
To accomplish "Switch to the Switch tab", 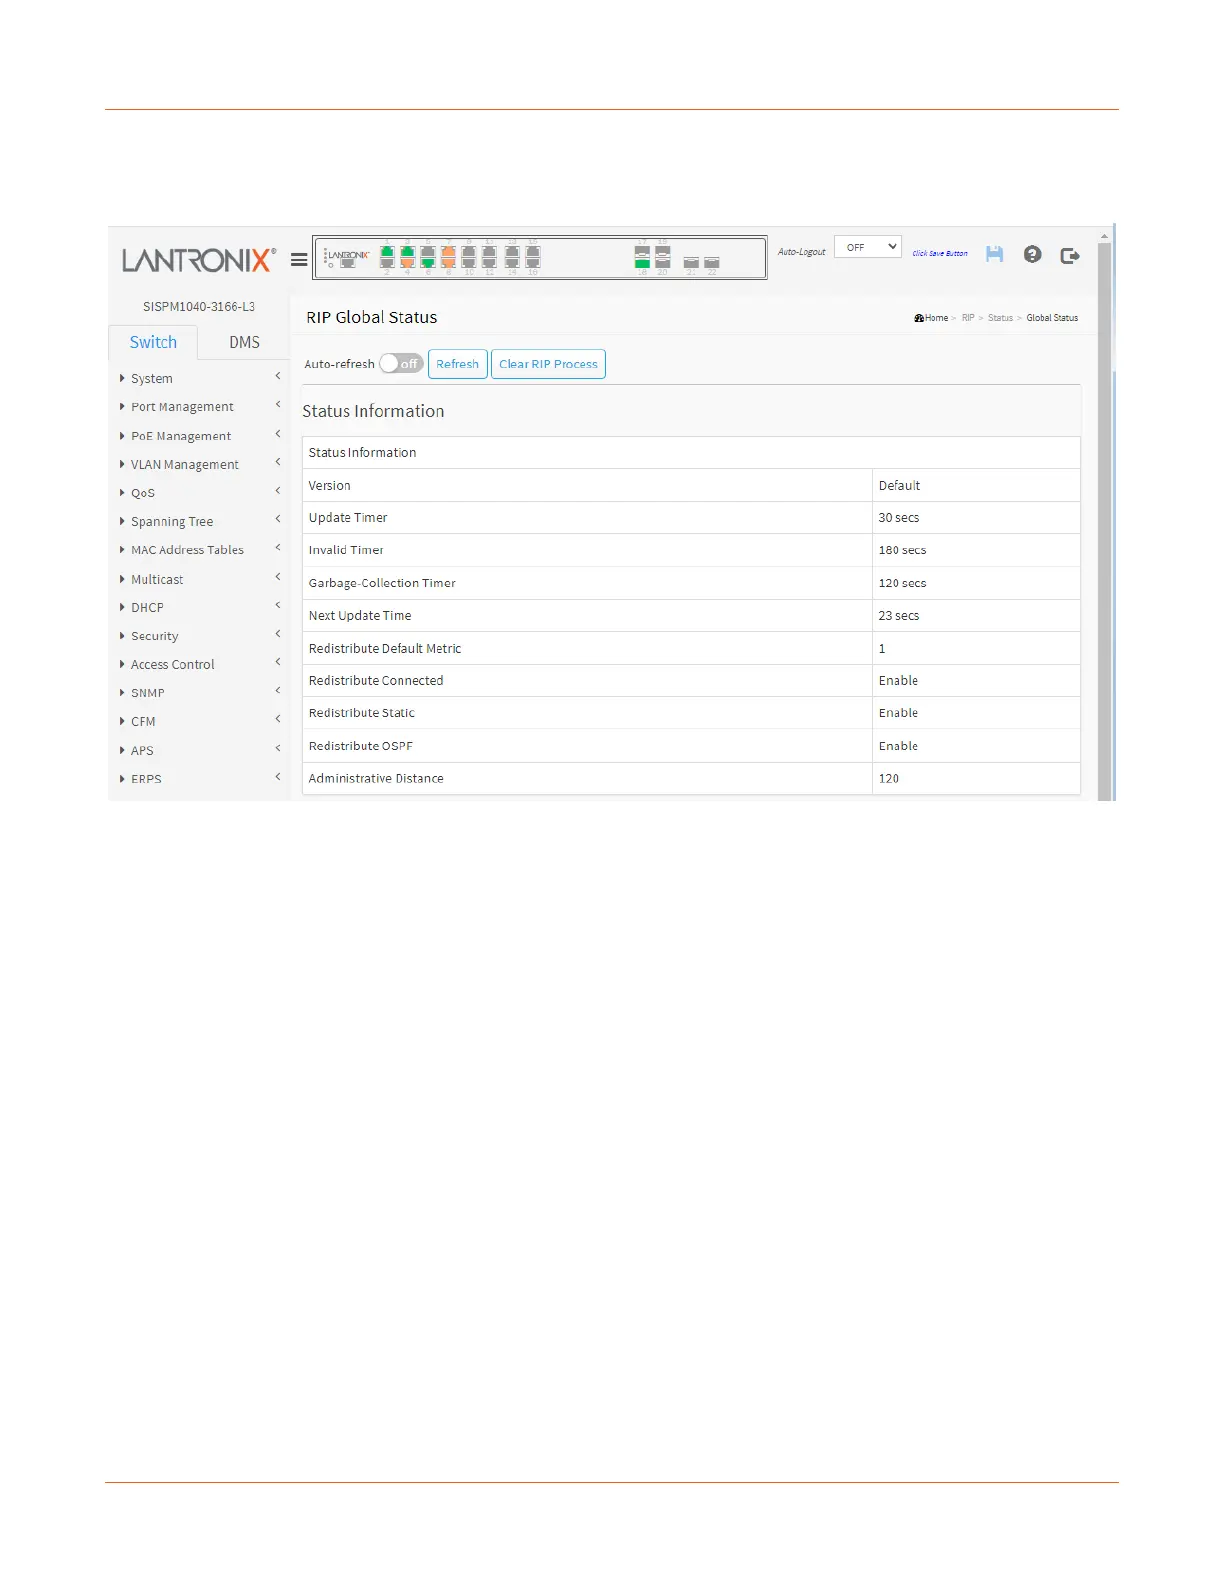I will coord(153,342).
